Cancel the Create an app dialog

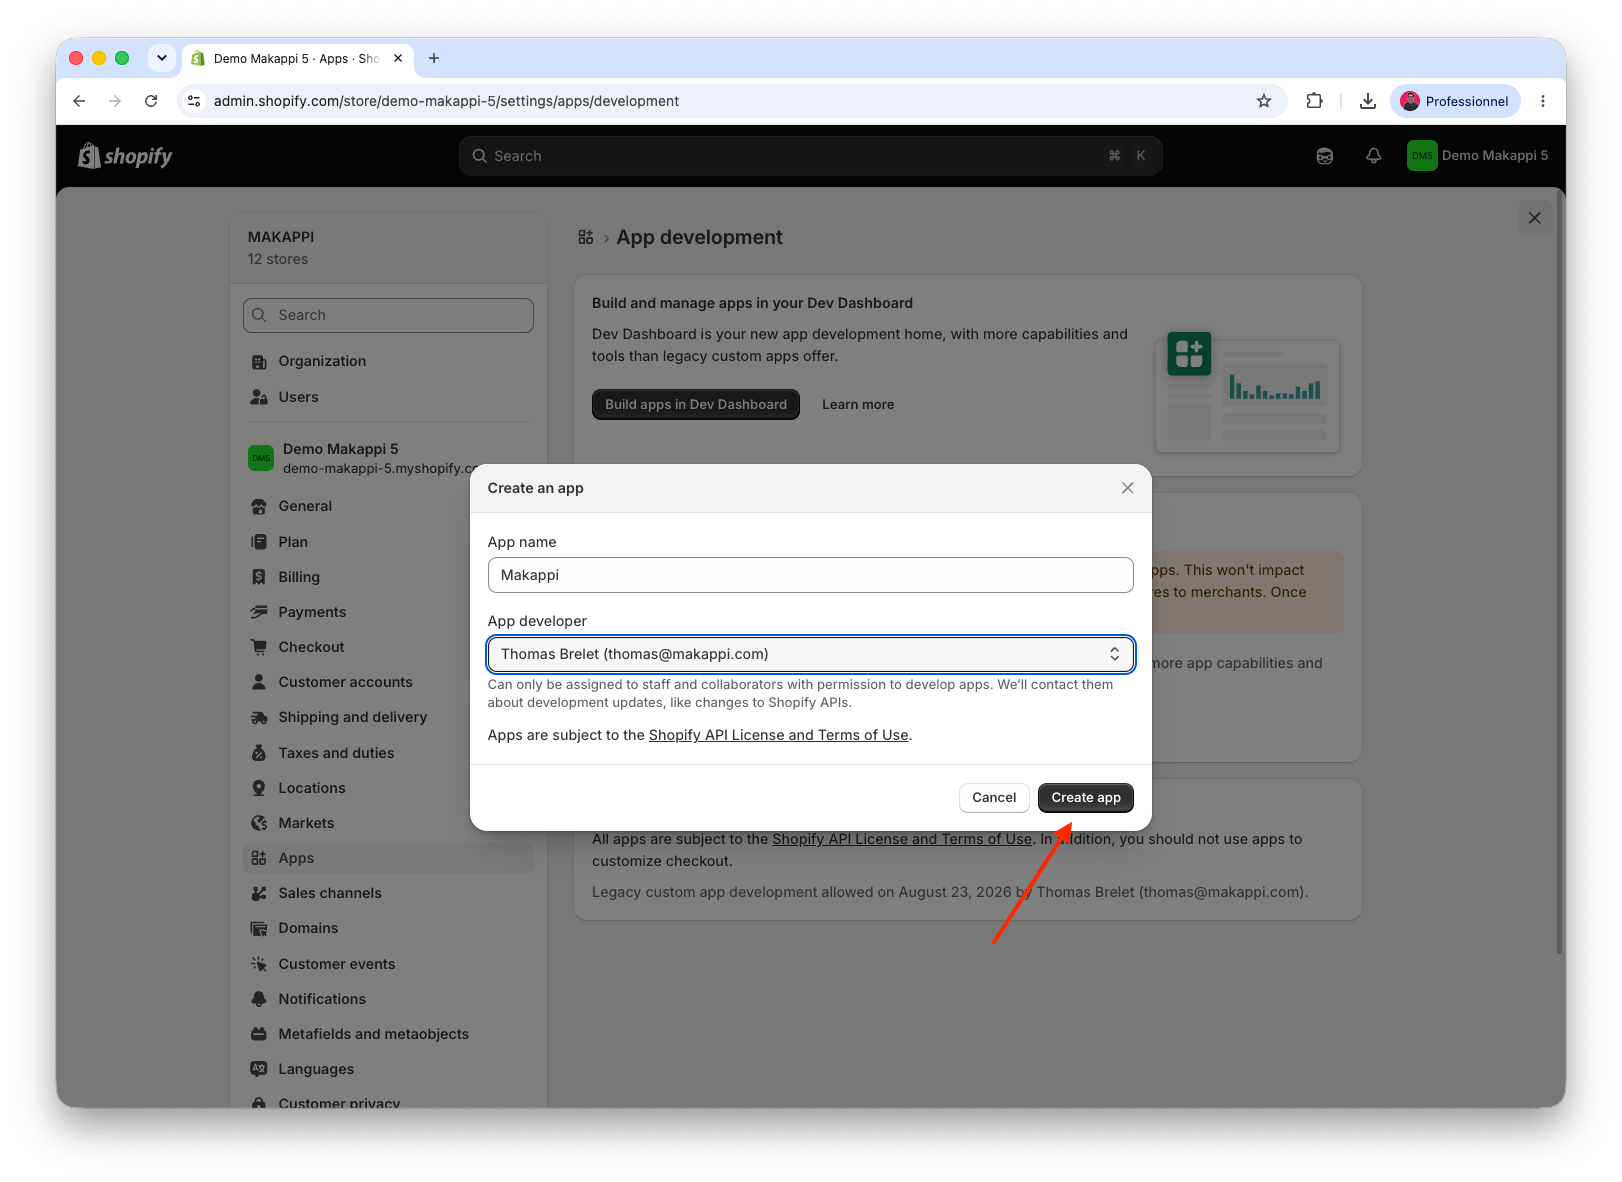click(x=993, y=797)
